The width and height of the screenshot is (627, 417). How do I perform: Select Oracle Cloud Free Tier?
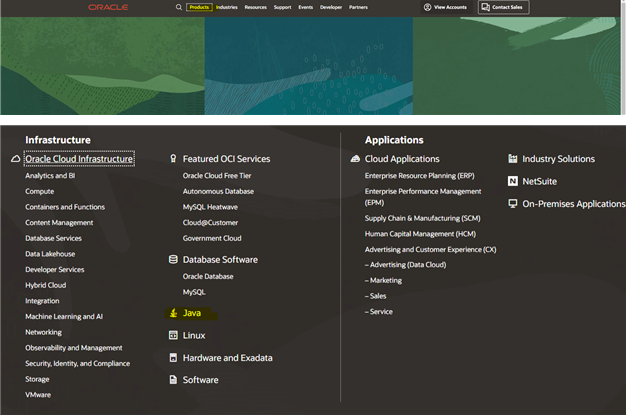point(217,176)
